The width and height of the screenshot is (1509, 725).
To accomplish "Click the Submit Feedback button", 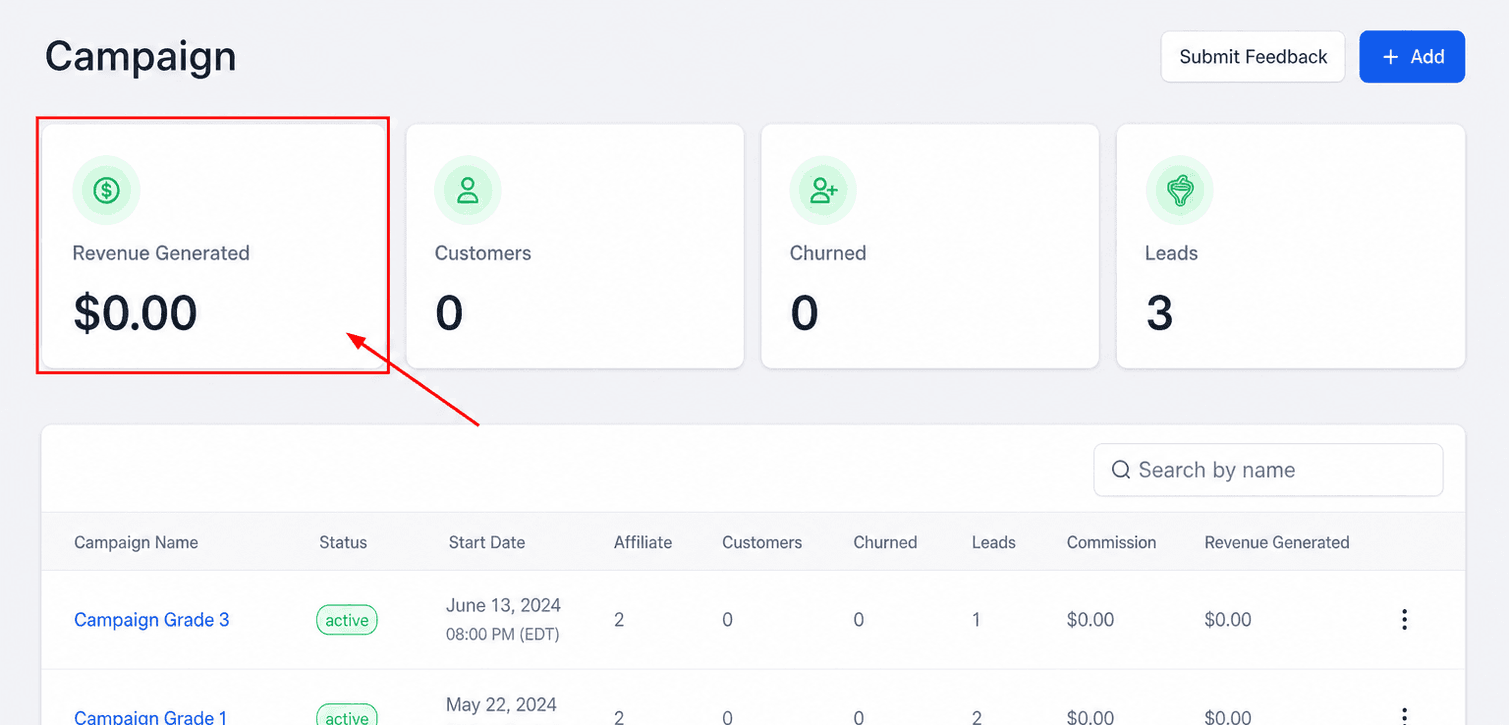I will (1253, 57).
